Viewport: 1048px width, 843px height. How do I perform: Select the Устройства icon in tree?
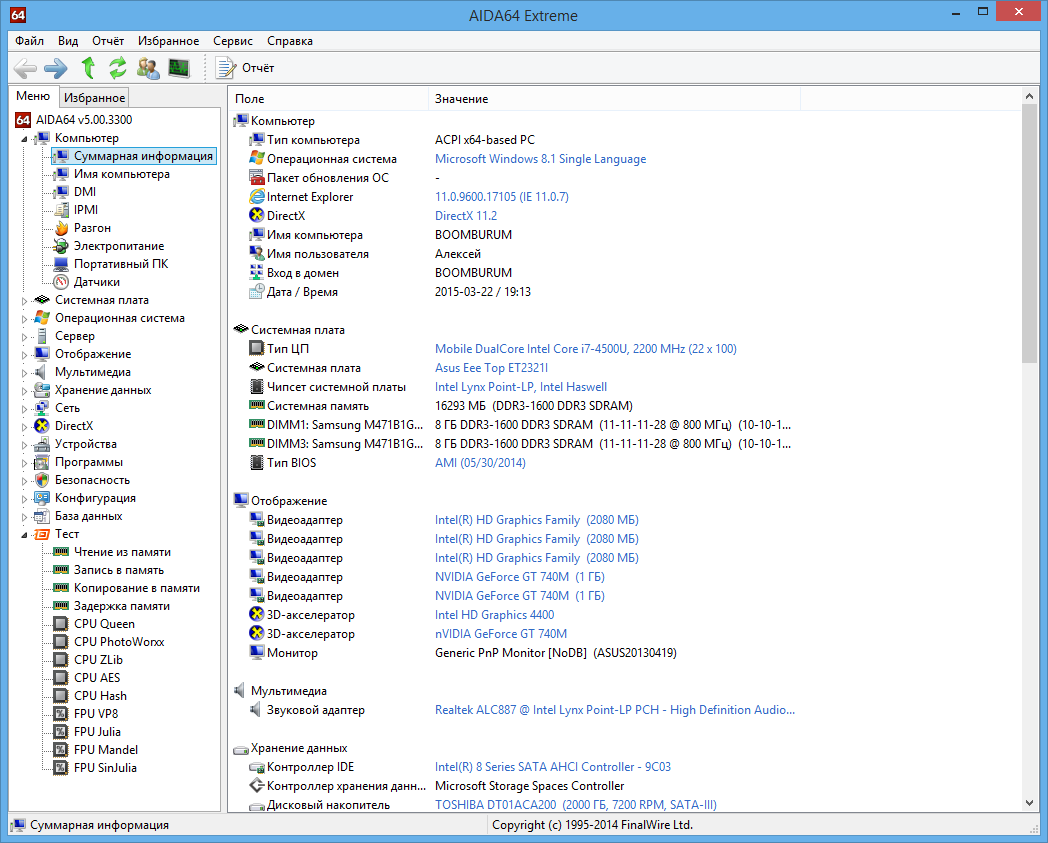[x=42, y=444]
